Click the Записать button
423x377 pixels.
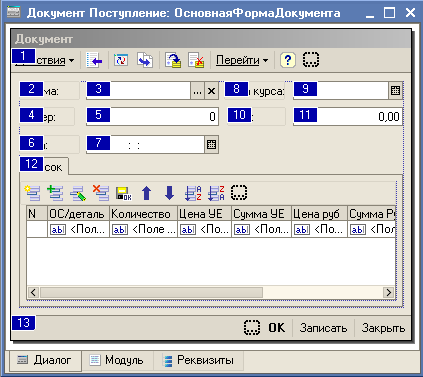click(x=323, y=328)
